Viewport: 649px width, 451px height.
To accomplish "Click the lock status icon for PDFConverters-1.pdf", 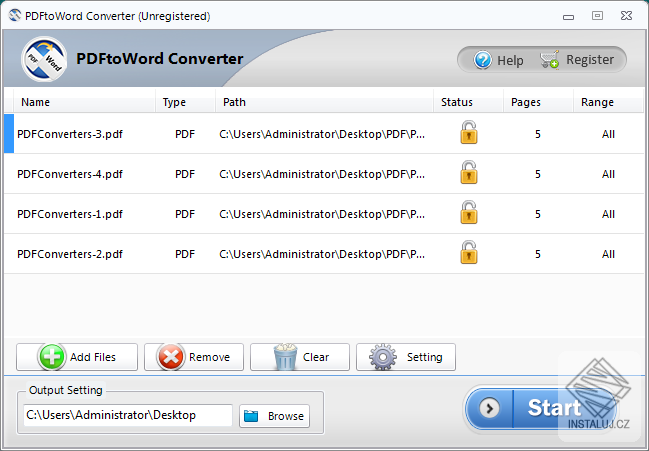I will point(469,213).
